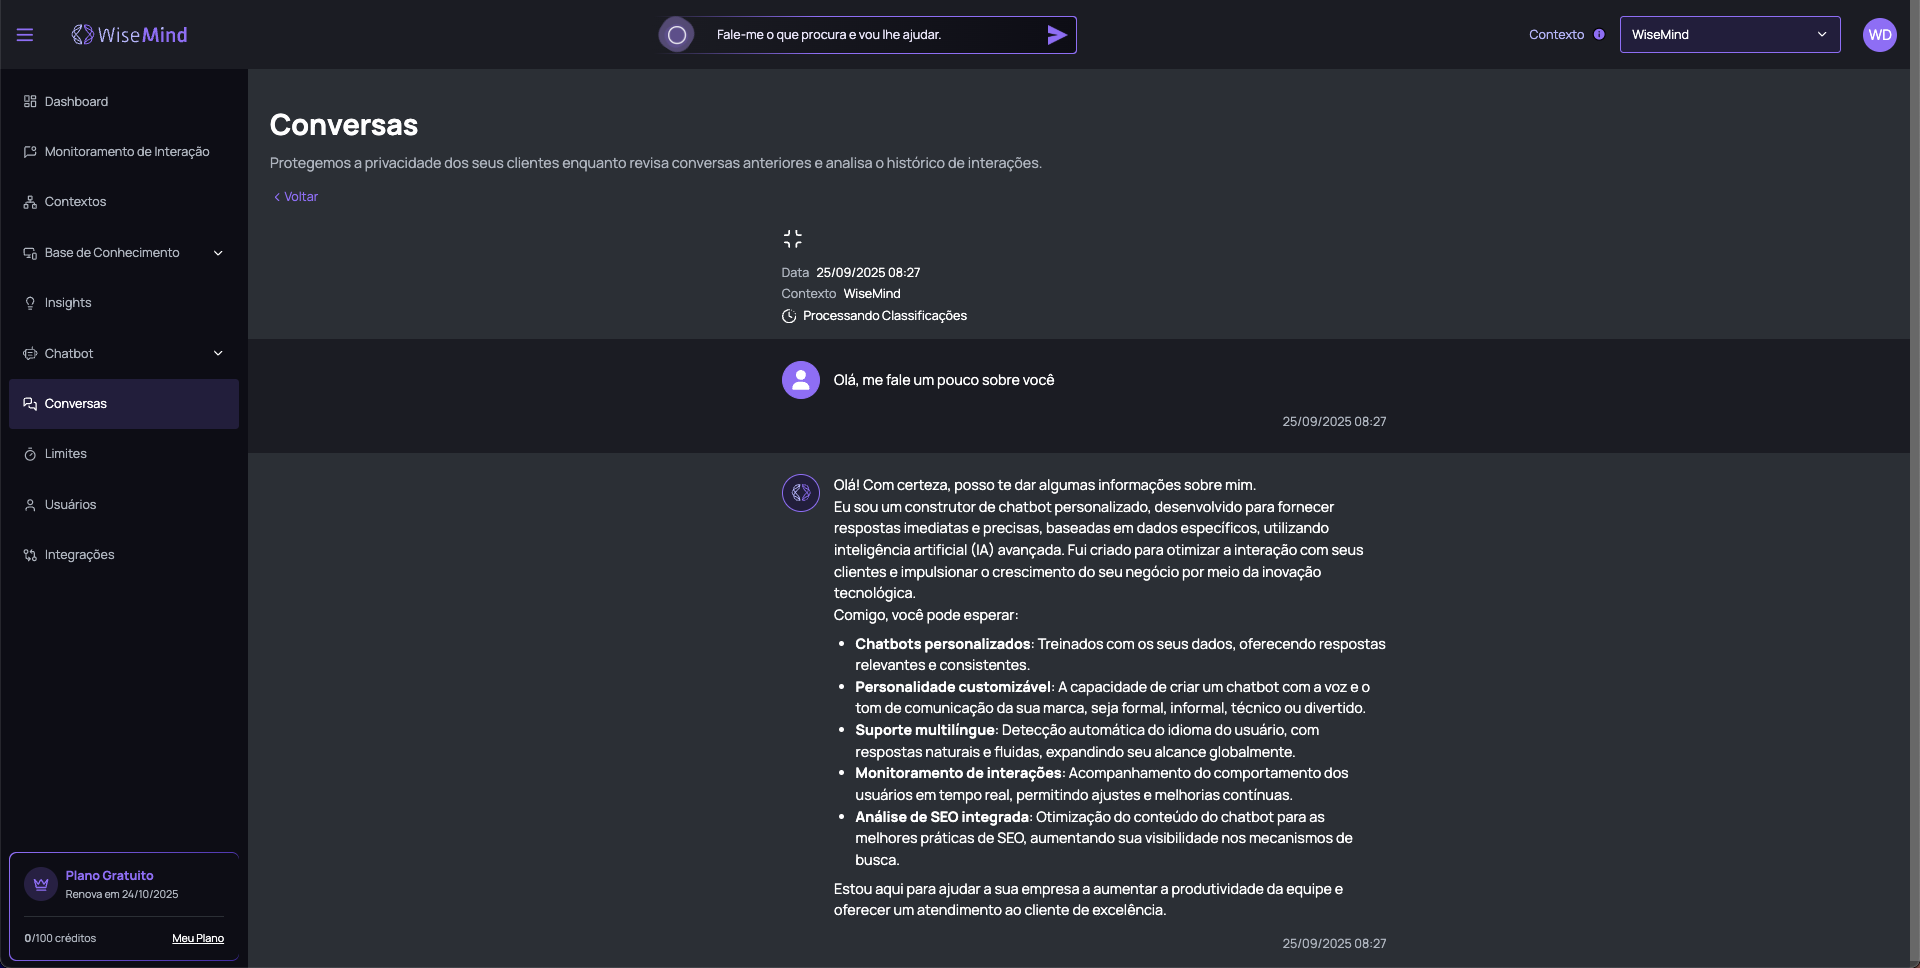Click the user message avatar icon

pyautogui.click(x=800, y=380)
